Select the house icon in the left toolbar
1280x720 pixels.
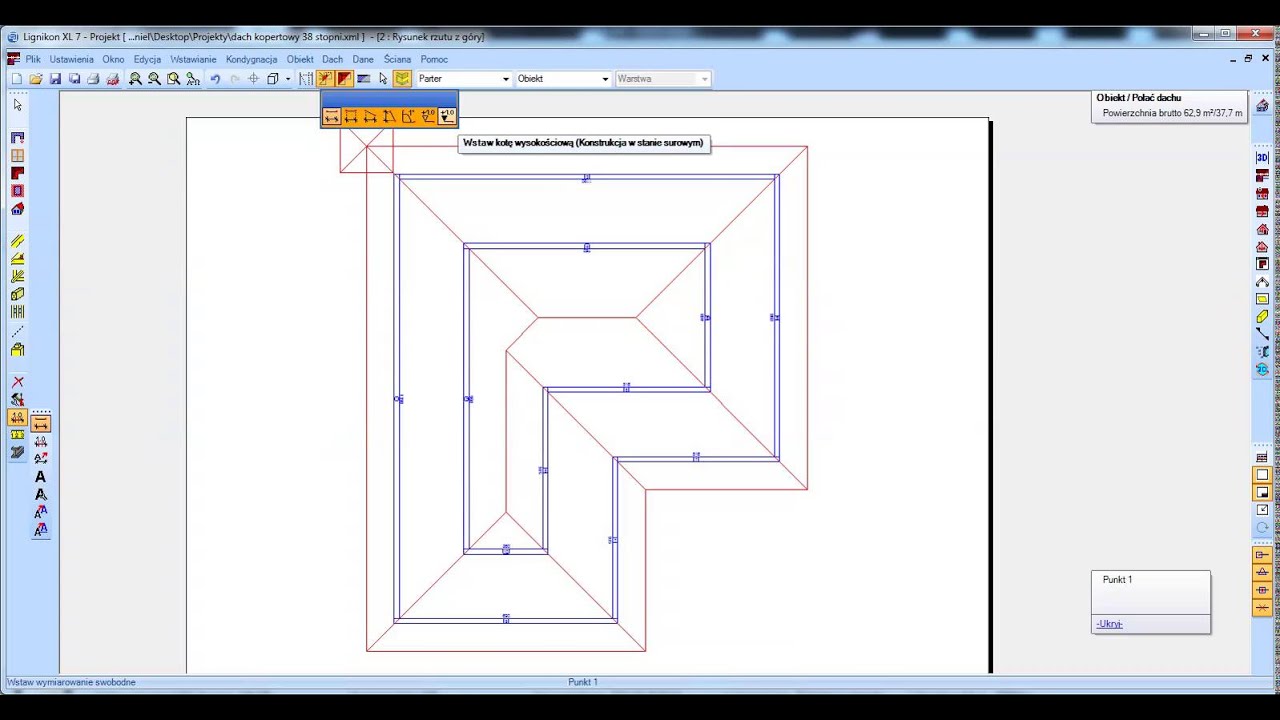17,209
